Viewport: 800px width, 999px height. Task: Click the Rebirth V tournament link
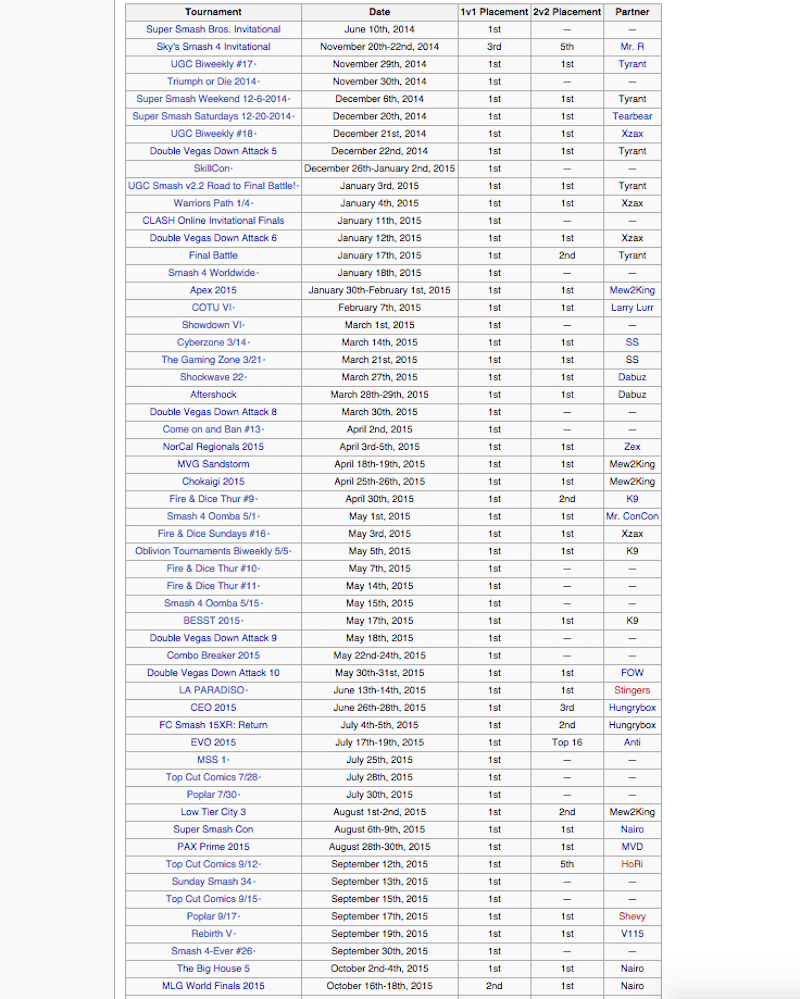click(x=212, y=933)
